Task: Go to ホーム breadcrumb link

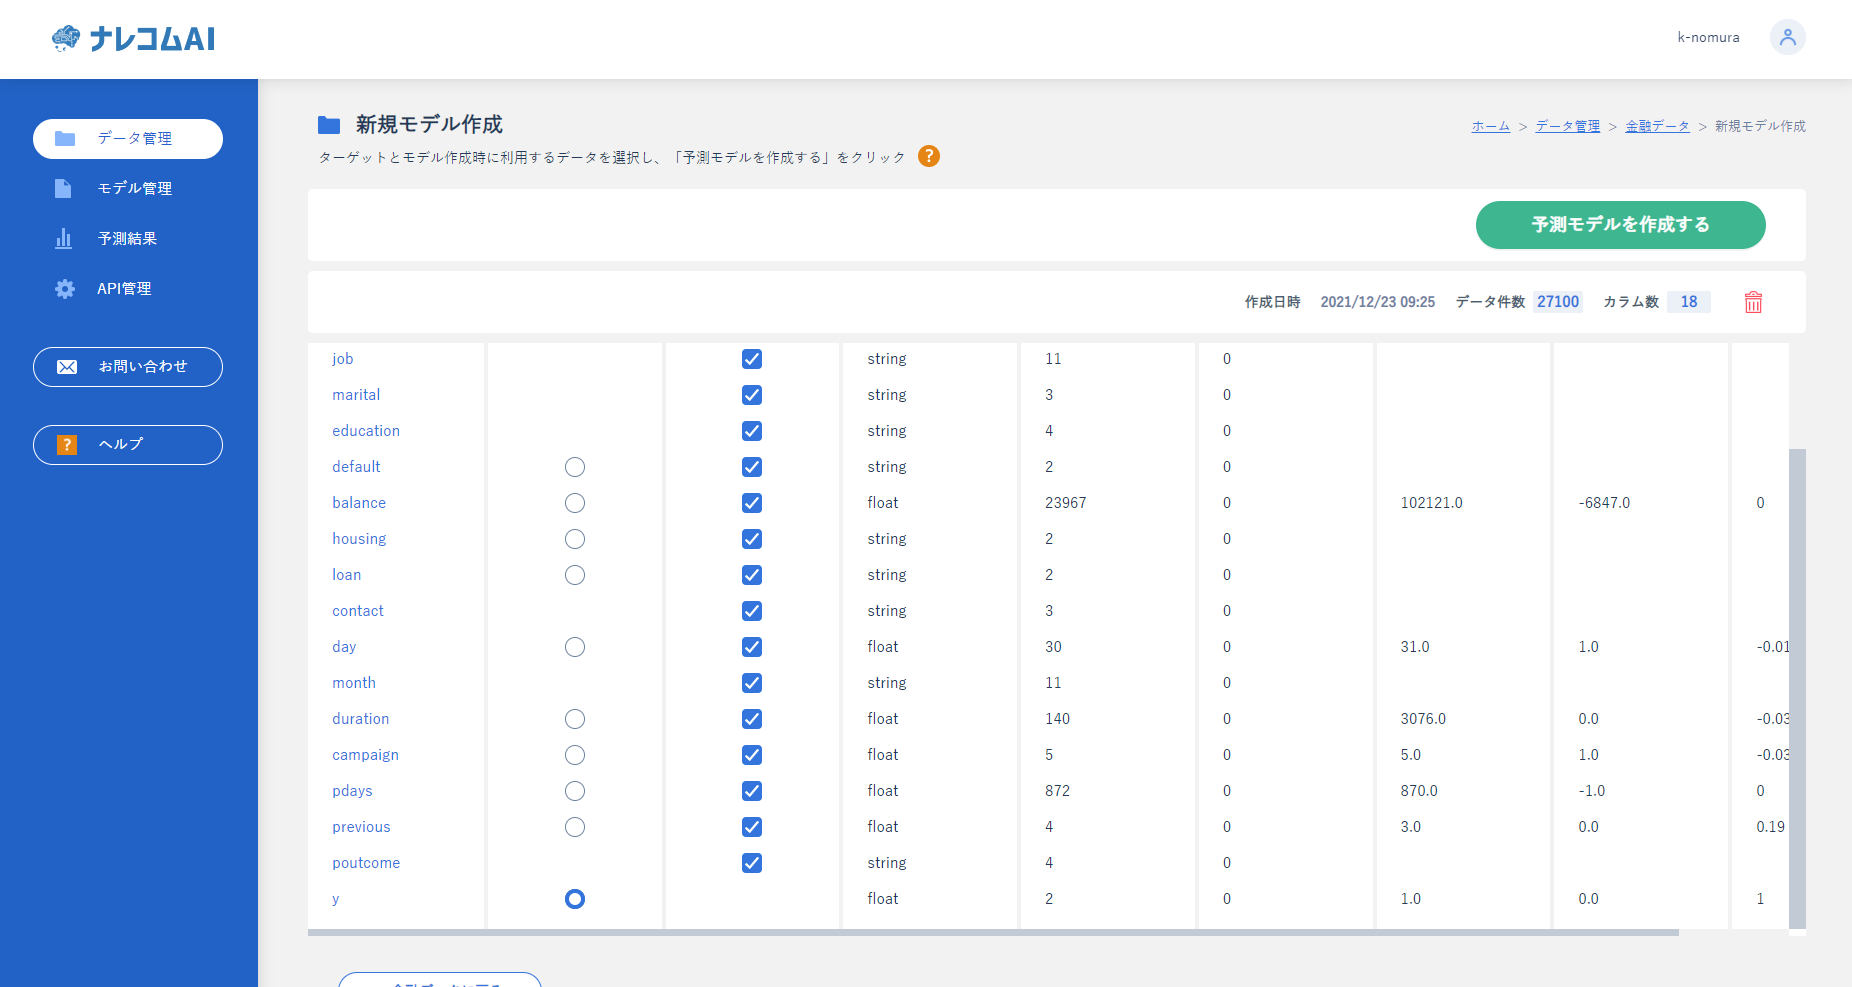Action: pyautogui.click(x=1490, y=126)
